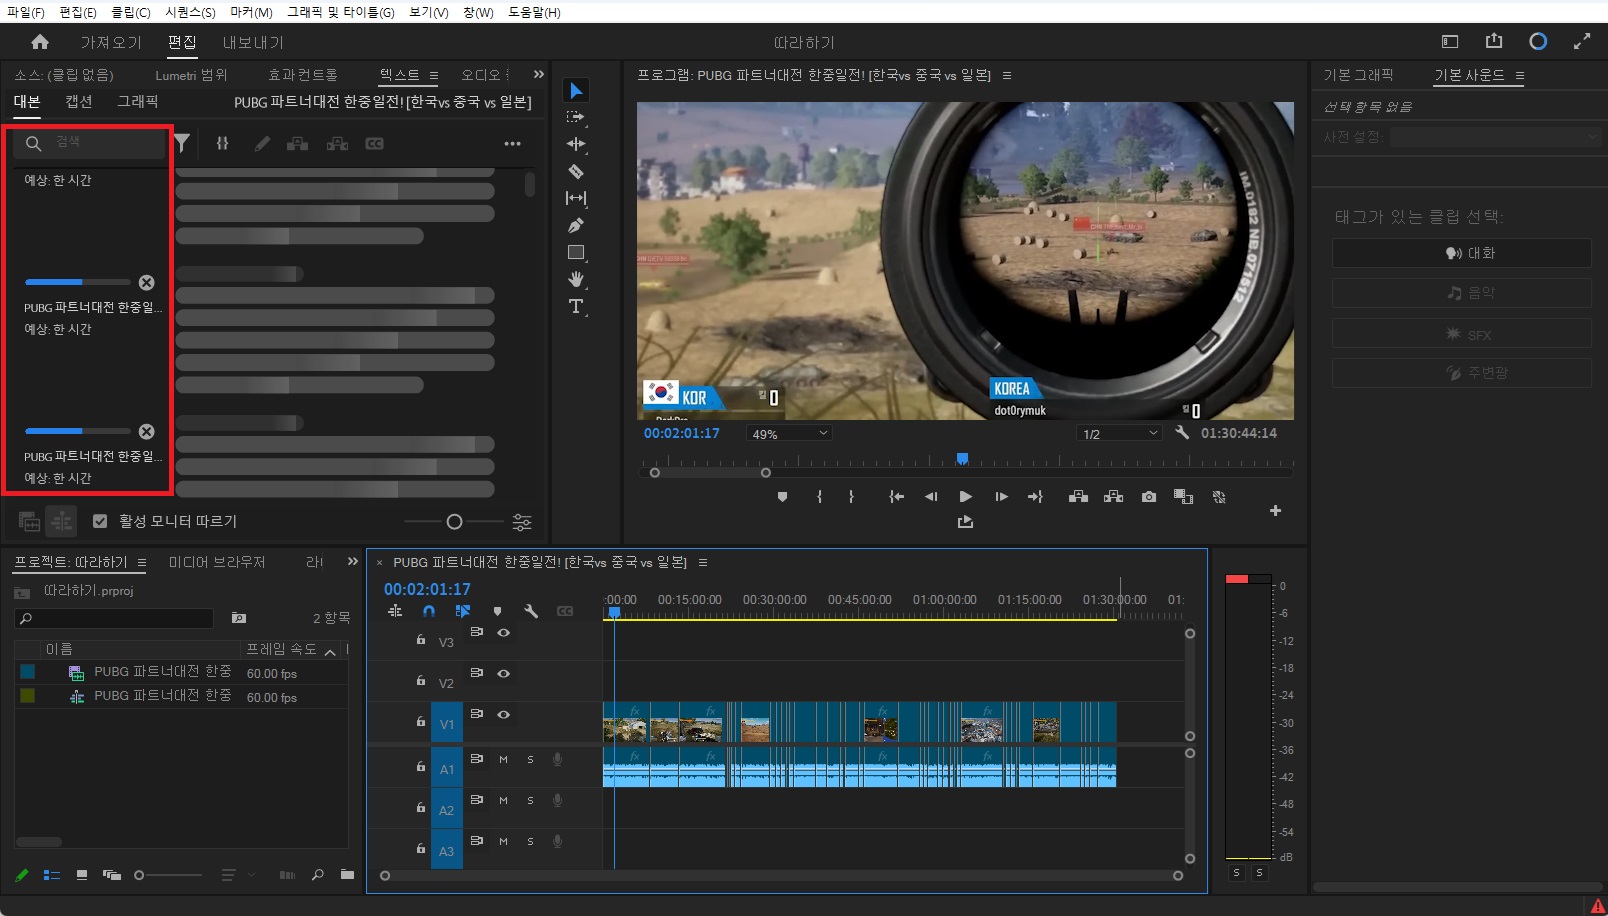Click the merge segments brace icon

pyautogui.click(x=223, y=143)
